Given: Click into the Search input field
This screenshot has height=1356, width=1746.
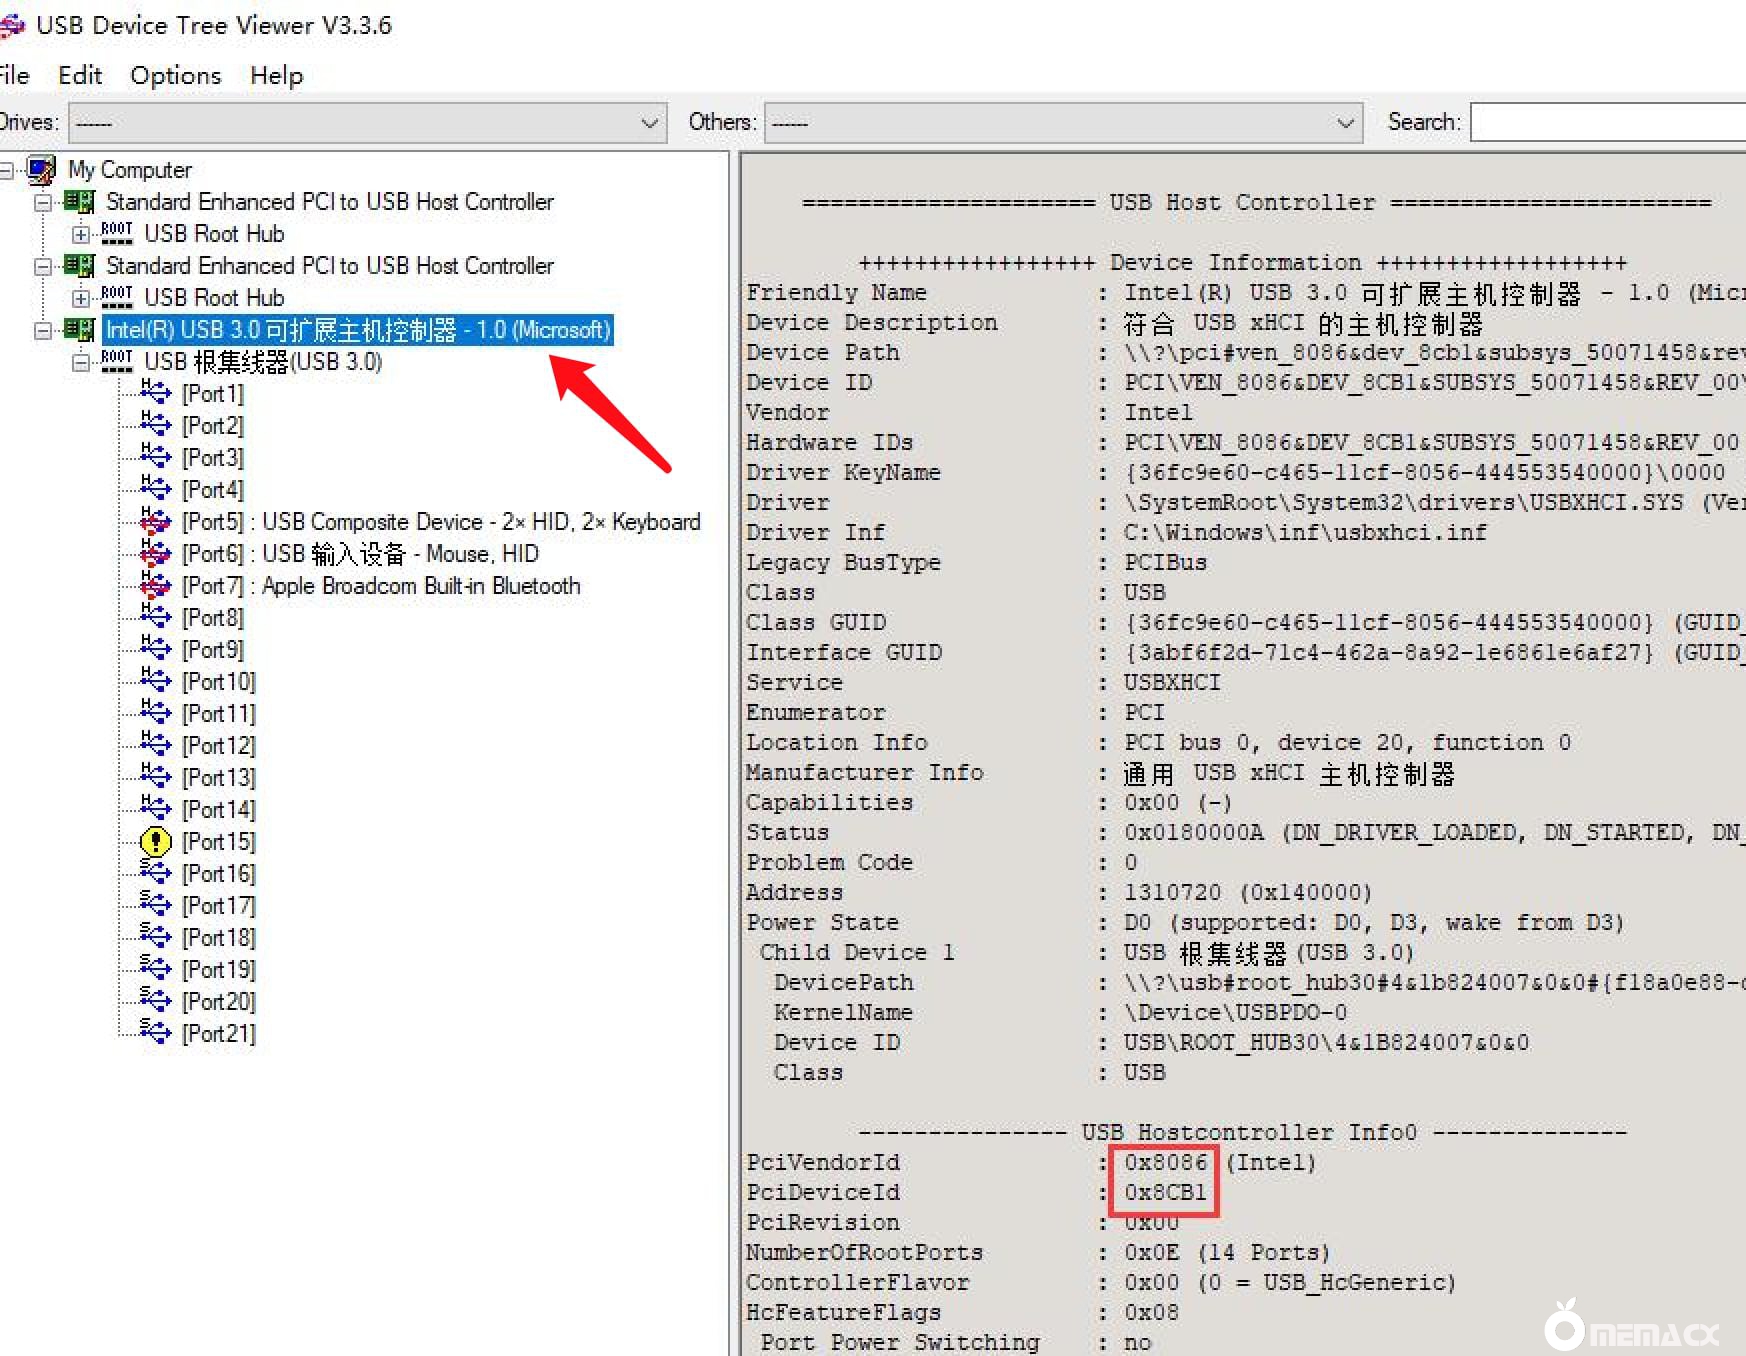Looking at the screenshot, I should point(1606,123).
